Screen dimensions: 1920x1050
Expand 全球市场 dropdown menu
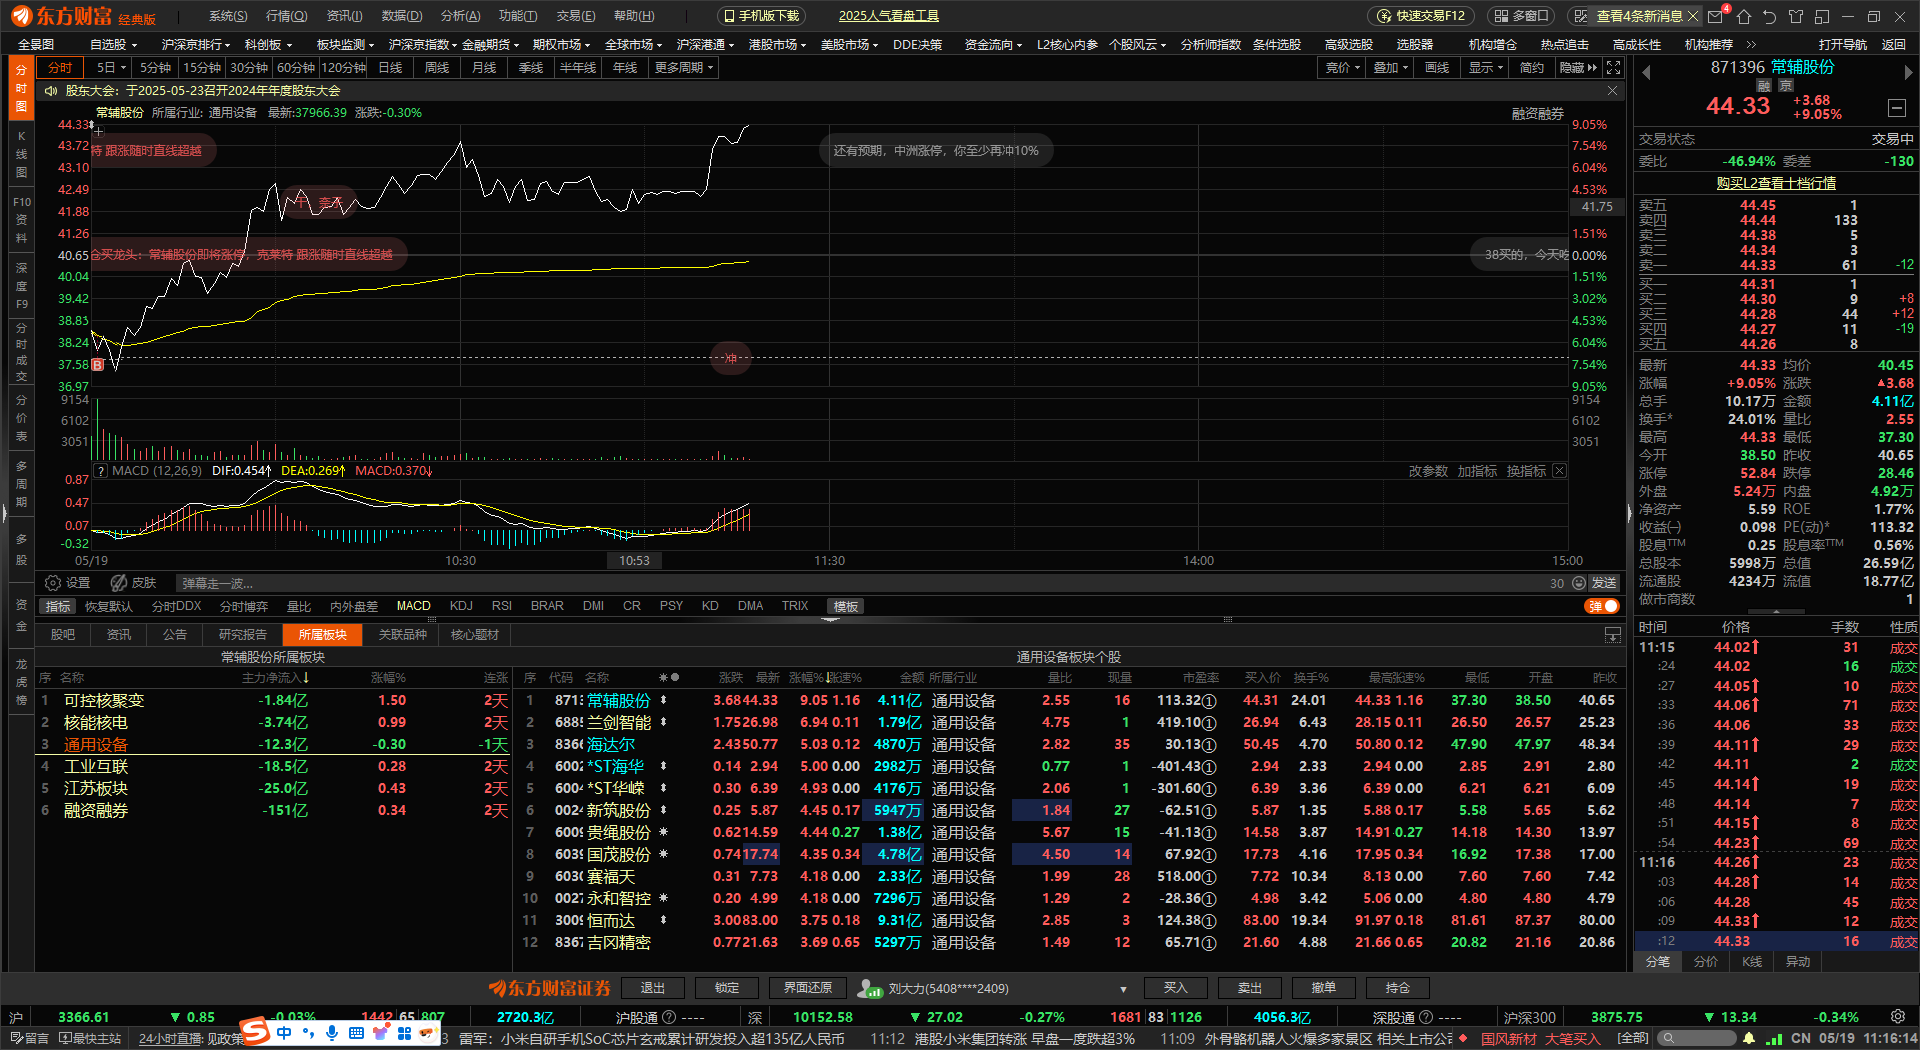(634, 45)
